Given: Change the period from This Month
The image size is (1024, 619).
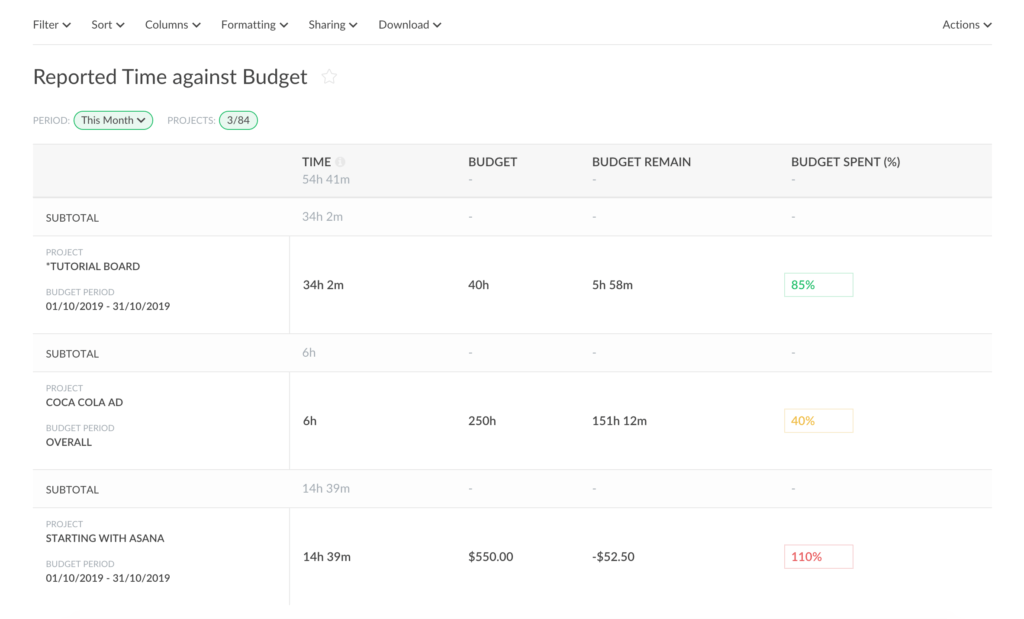Looking at the screenshot, I should (113, 119).
